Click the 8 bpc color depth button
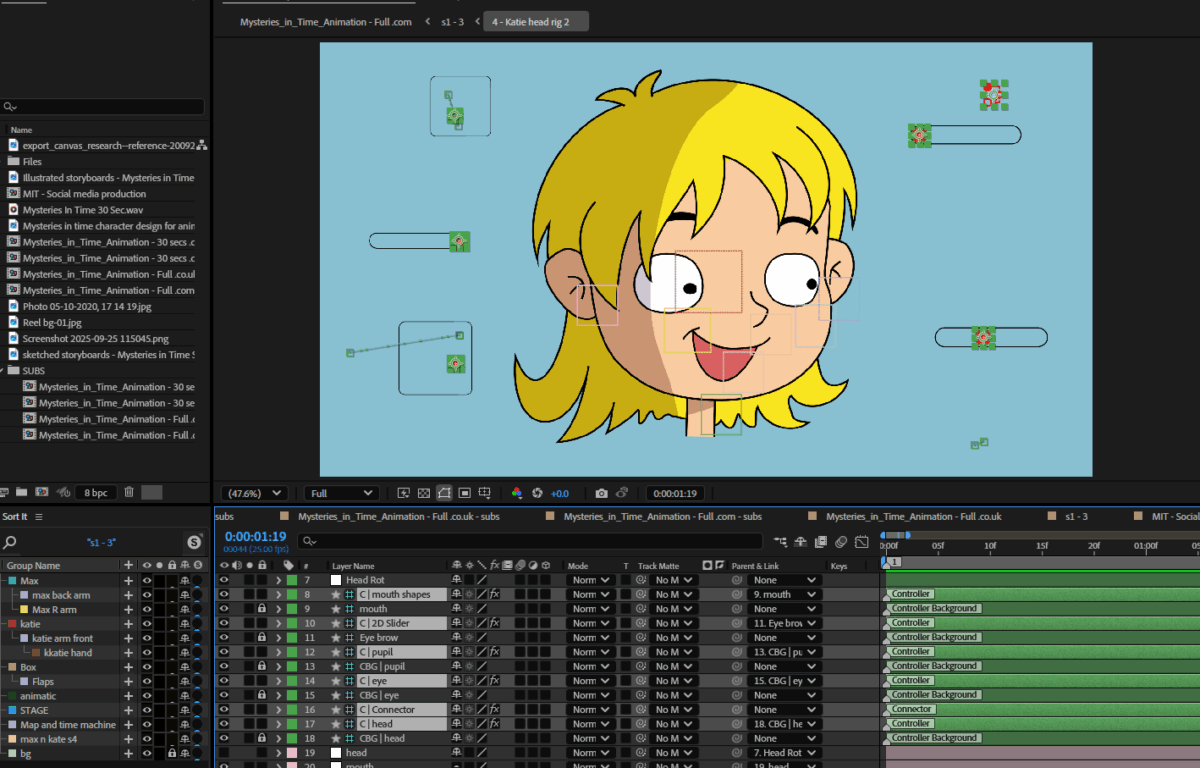Image resolution: width=1200 pixels, height=768 pixels. coord(97,492)
